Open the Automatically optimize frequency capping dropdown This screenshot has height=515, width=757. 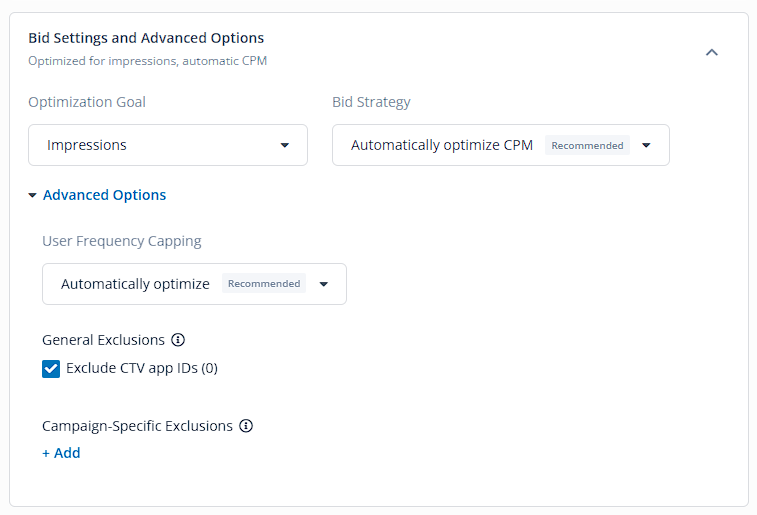pyautogui.click(x=195, y=284)
